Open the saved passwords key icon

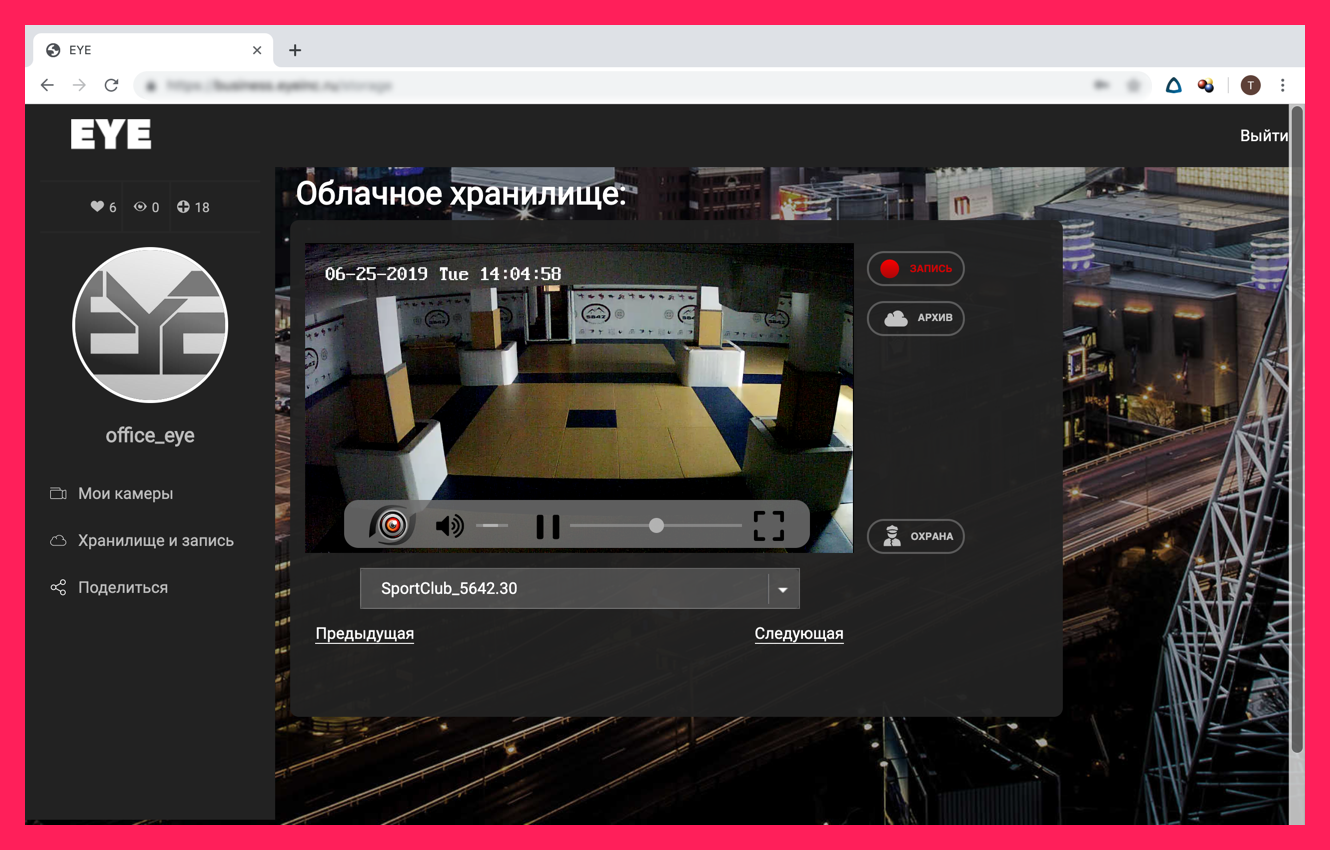(1101, 86)
